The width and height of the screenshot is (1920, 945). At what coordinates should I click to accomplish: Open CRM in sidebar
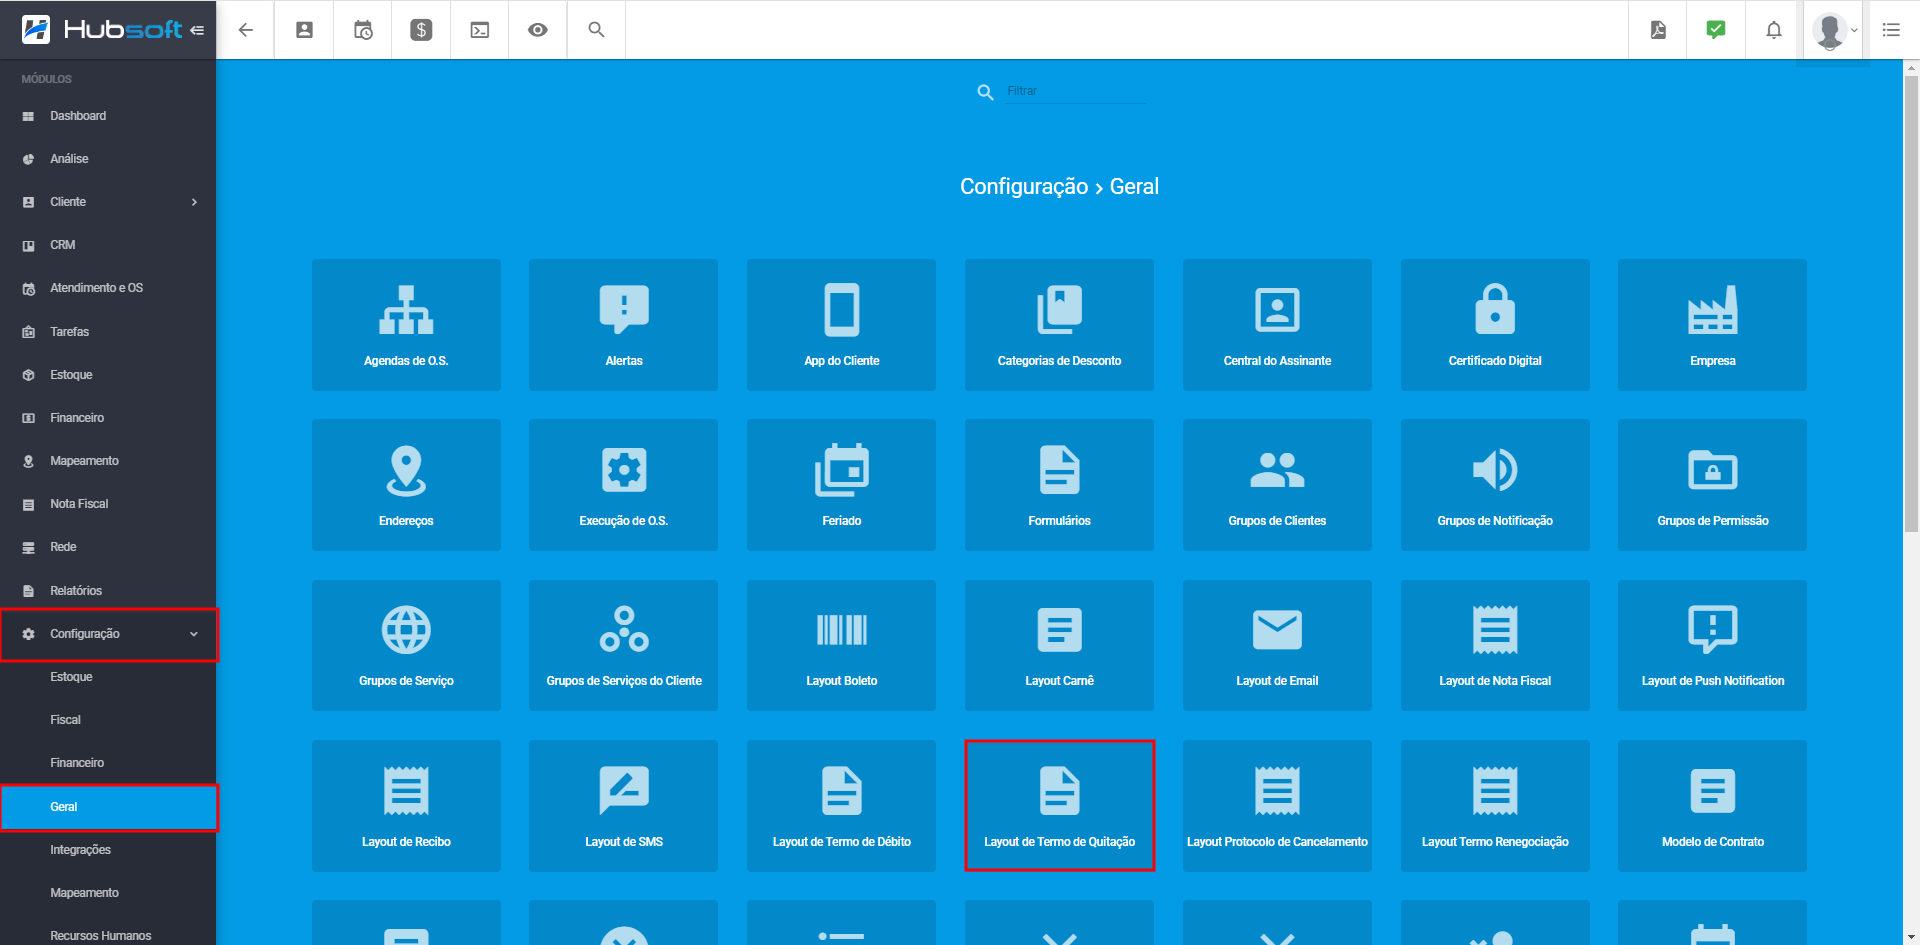click(x=108, y=245)
